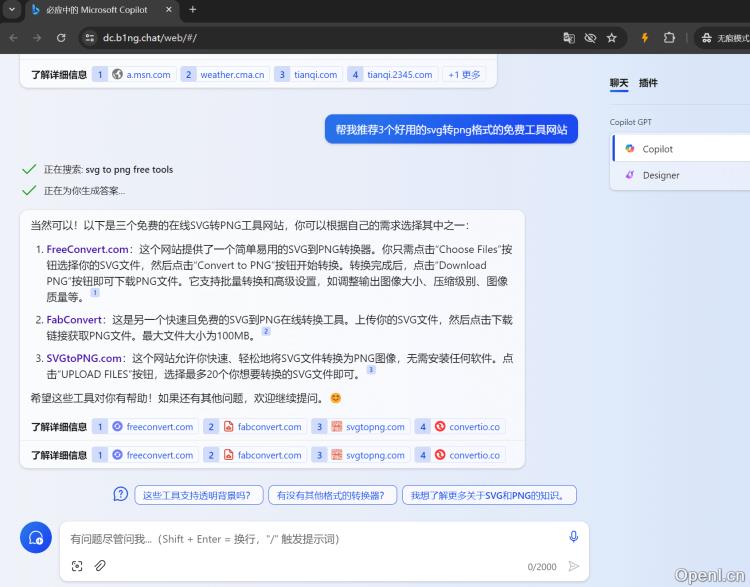Bookmark this page with star icon
The image size is (750, 587).
click(x=612, y=38)
